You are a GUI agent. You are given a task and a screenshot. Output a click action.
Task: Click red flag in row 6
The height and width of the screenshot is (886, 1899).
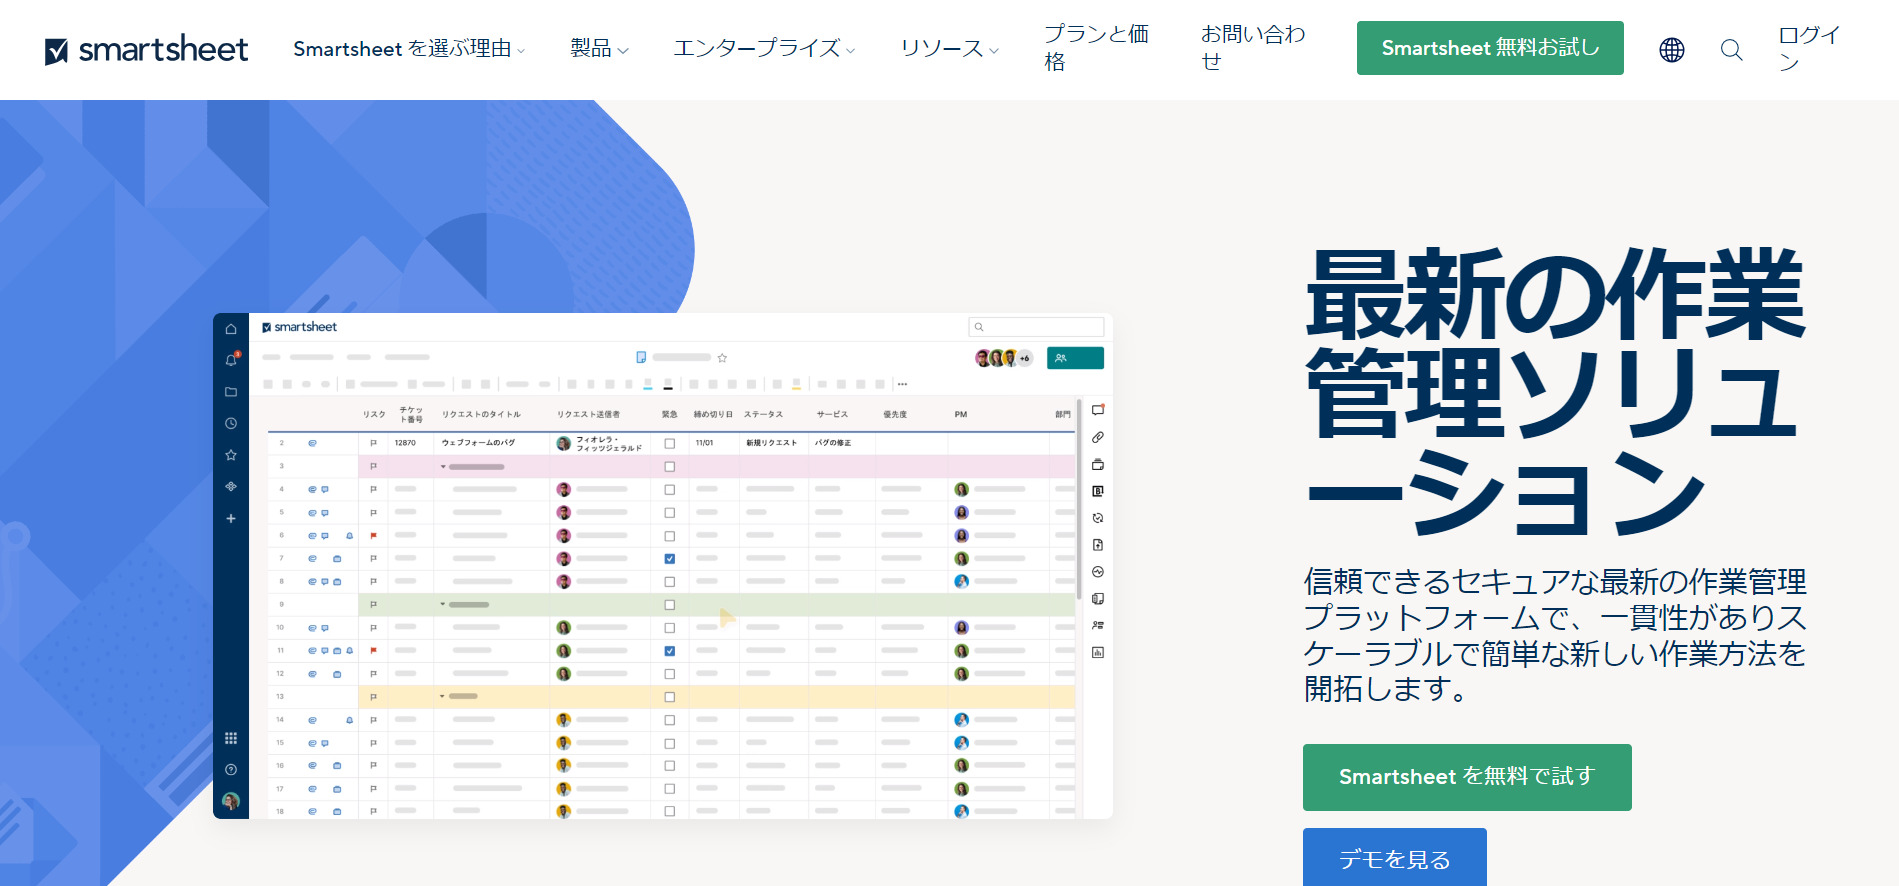[x=373, y=536]
